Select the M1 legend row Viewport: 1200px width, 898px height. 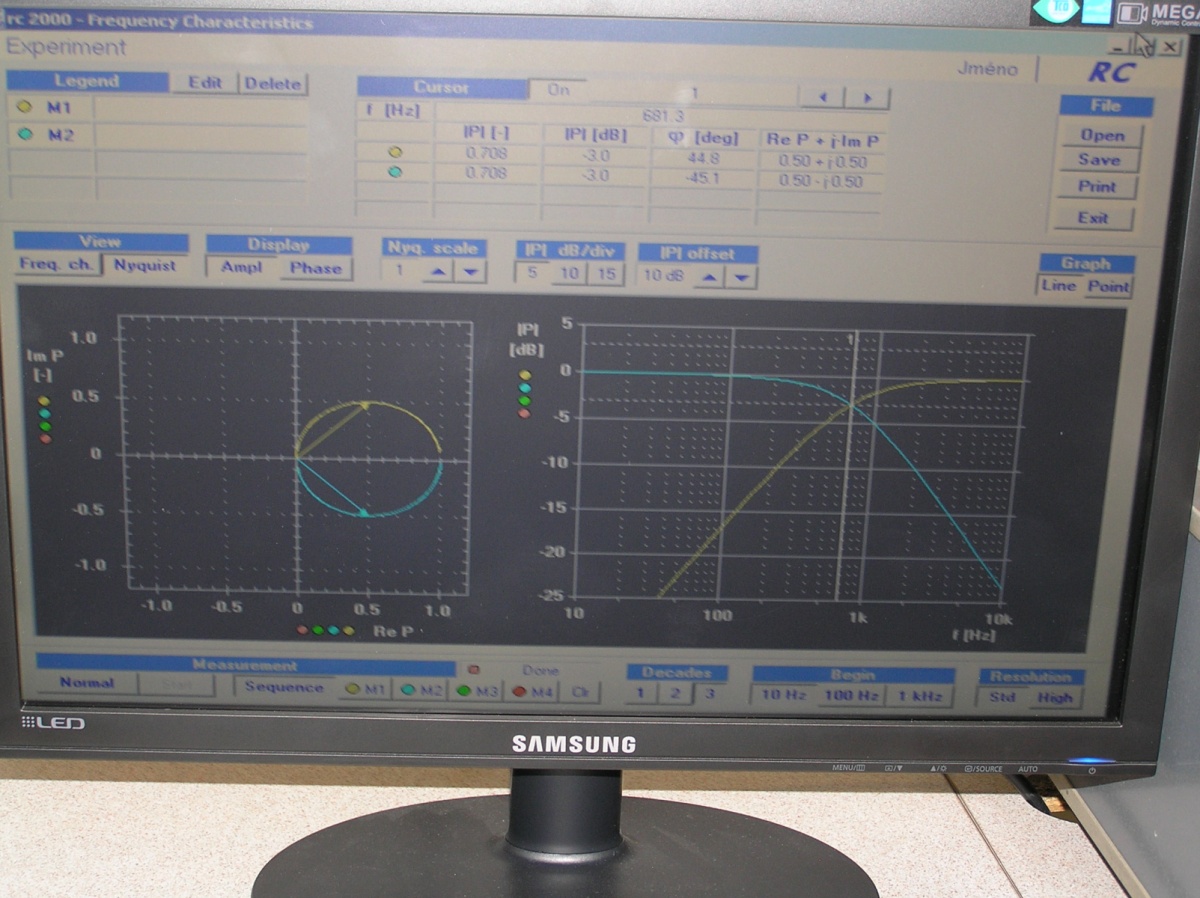(x=158, y=108)
